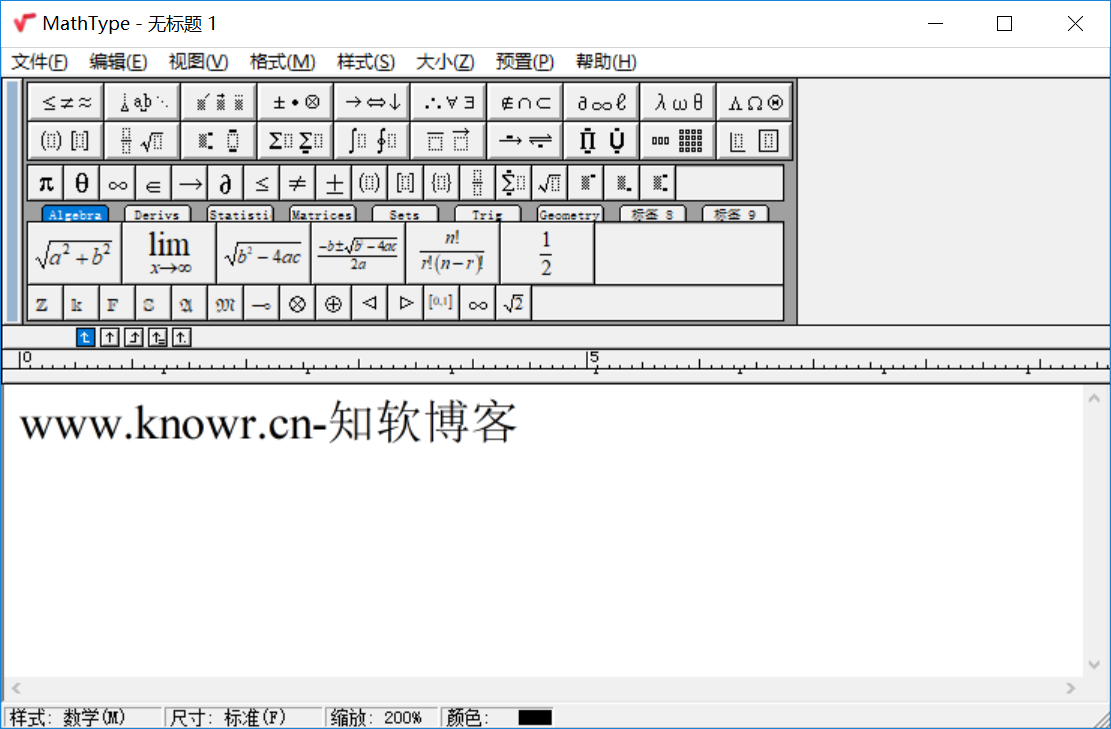This screenshot has height=729, width=1111.
Task: Open the underbar and overbar templates palette
Action: 449,140
